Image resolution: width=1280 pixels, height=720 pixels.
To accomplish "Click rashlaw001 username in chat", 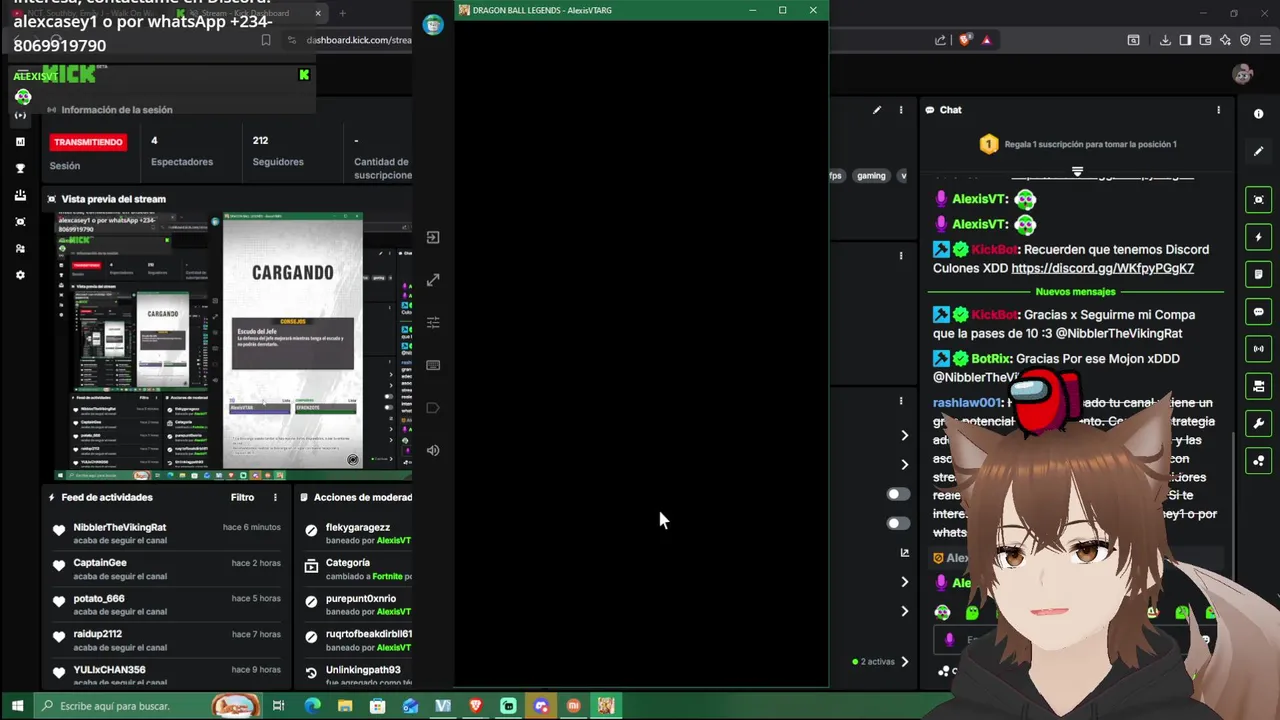I will tap(966, 402).
